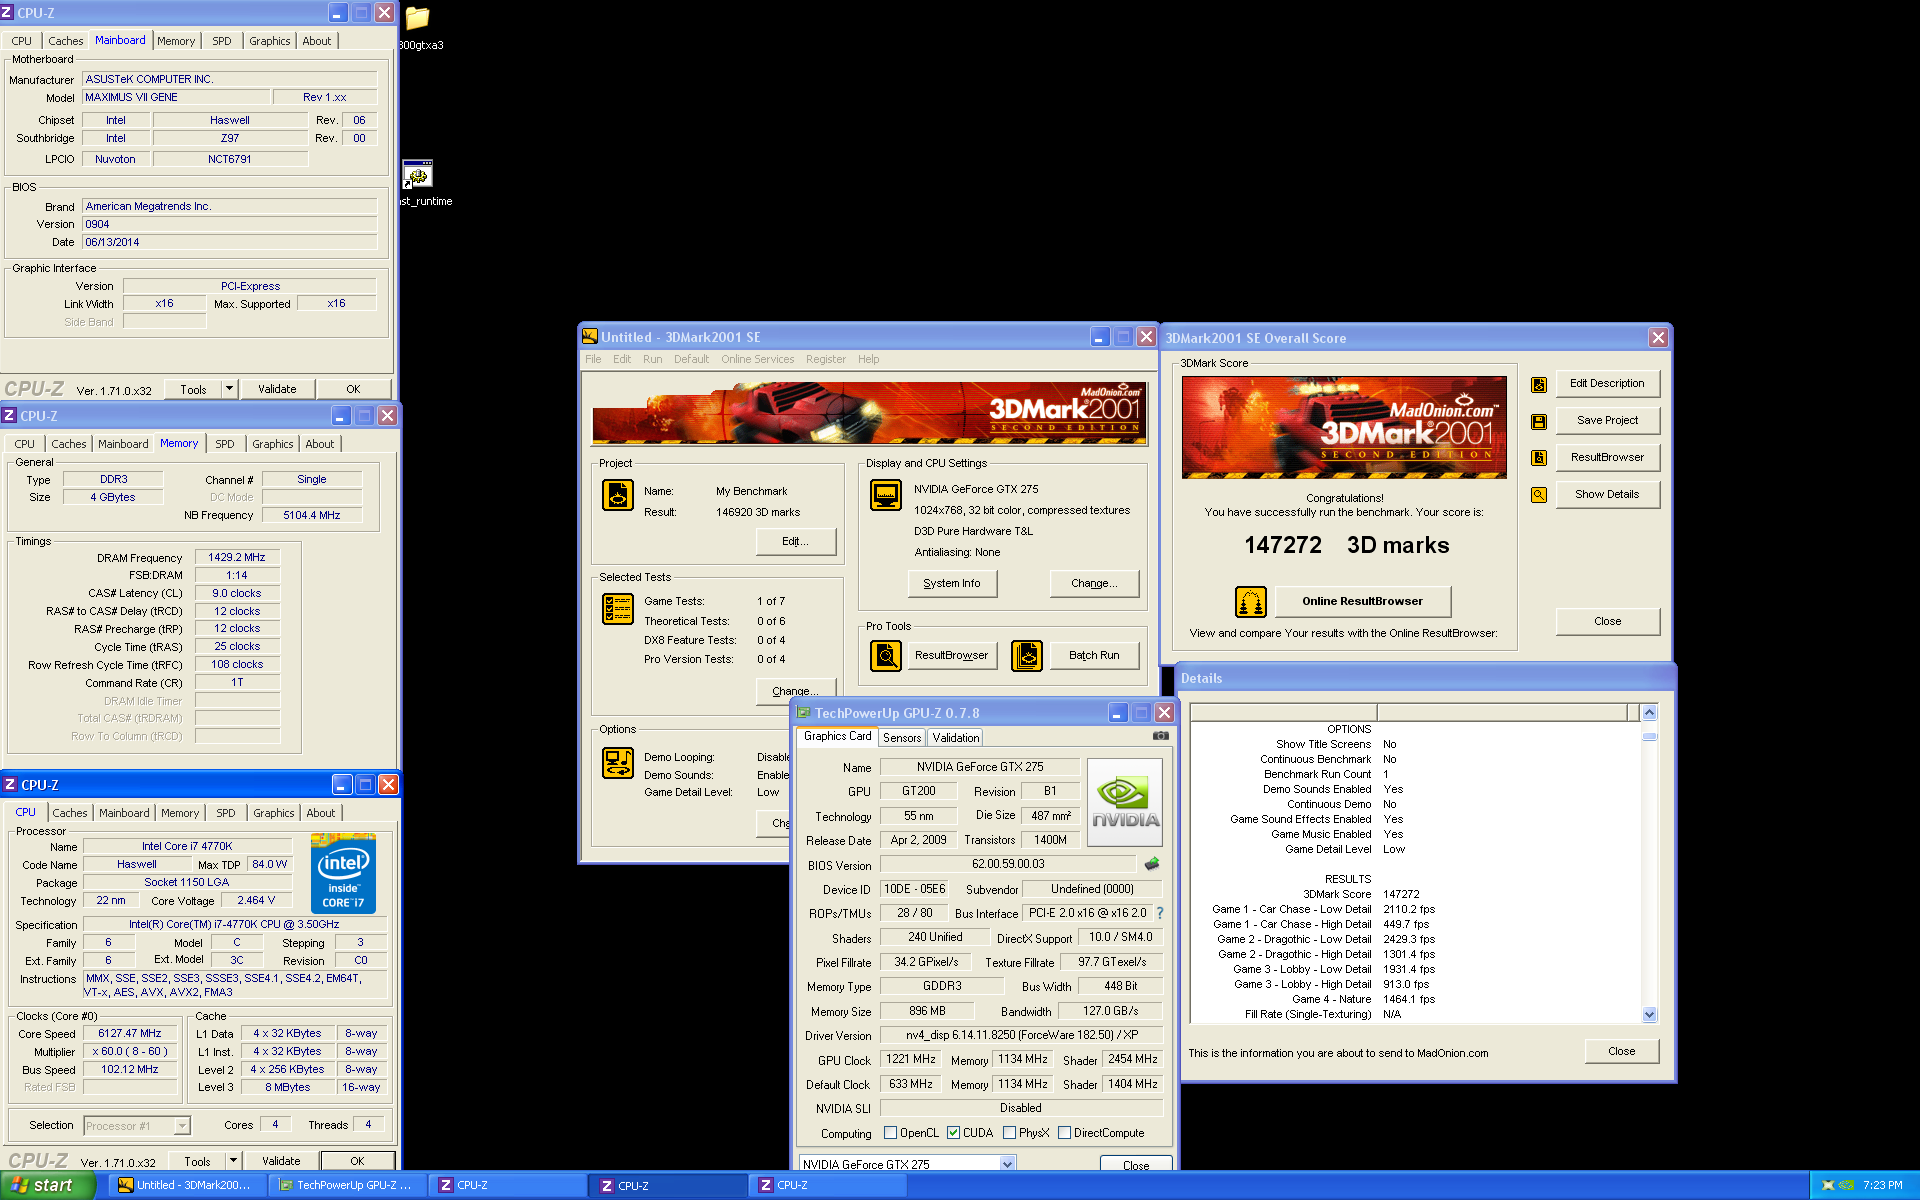Open the Processor #1 selection dropdown
Image resolution: width=1920 pixels, height=1200 pixels.
click(182, 1126)
